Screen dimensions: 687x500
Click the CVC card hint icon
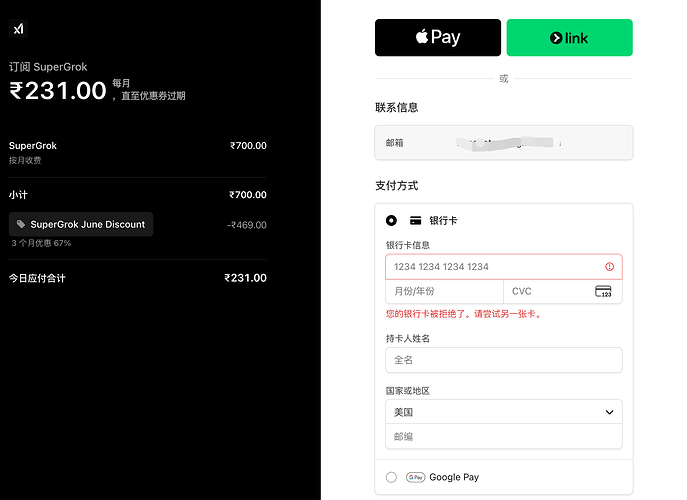tap(603, 291)
